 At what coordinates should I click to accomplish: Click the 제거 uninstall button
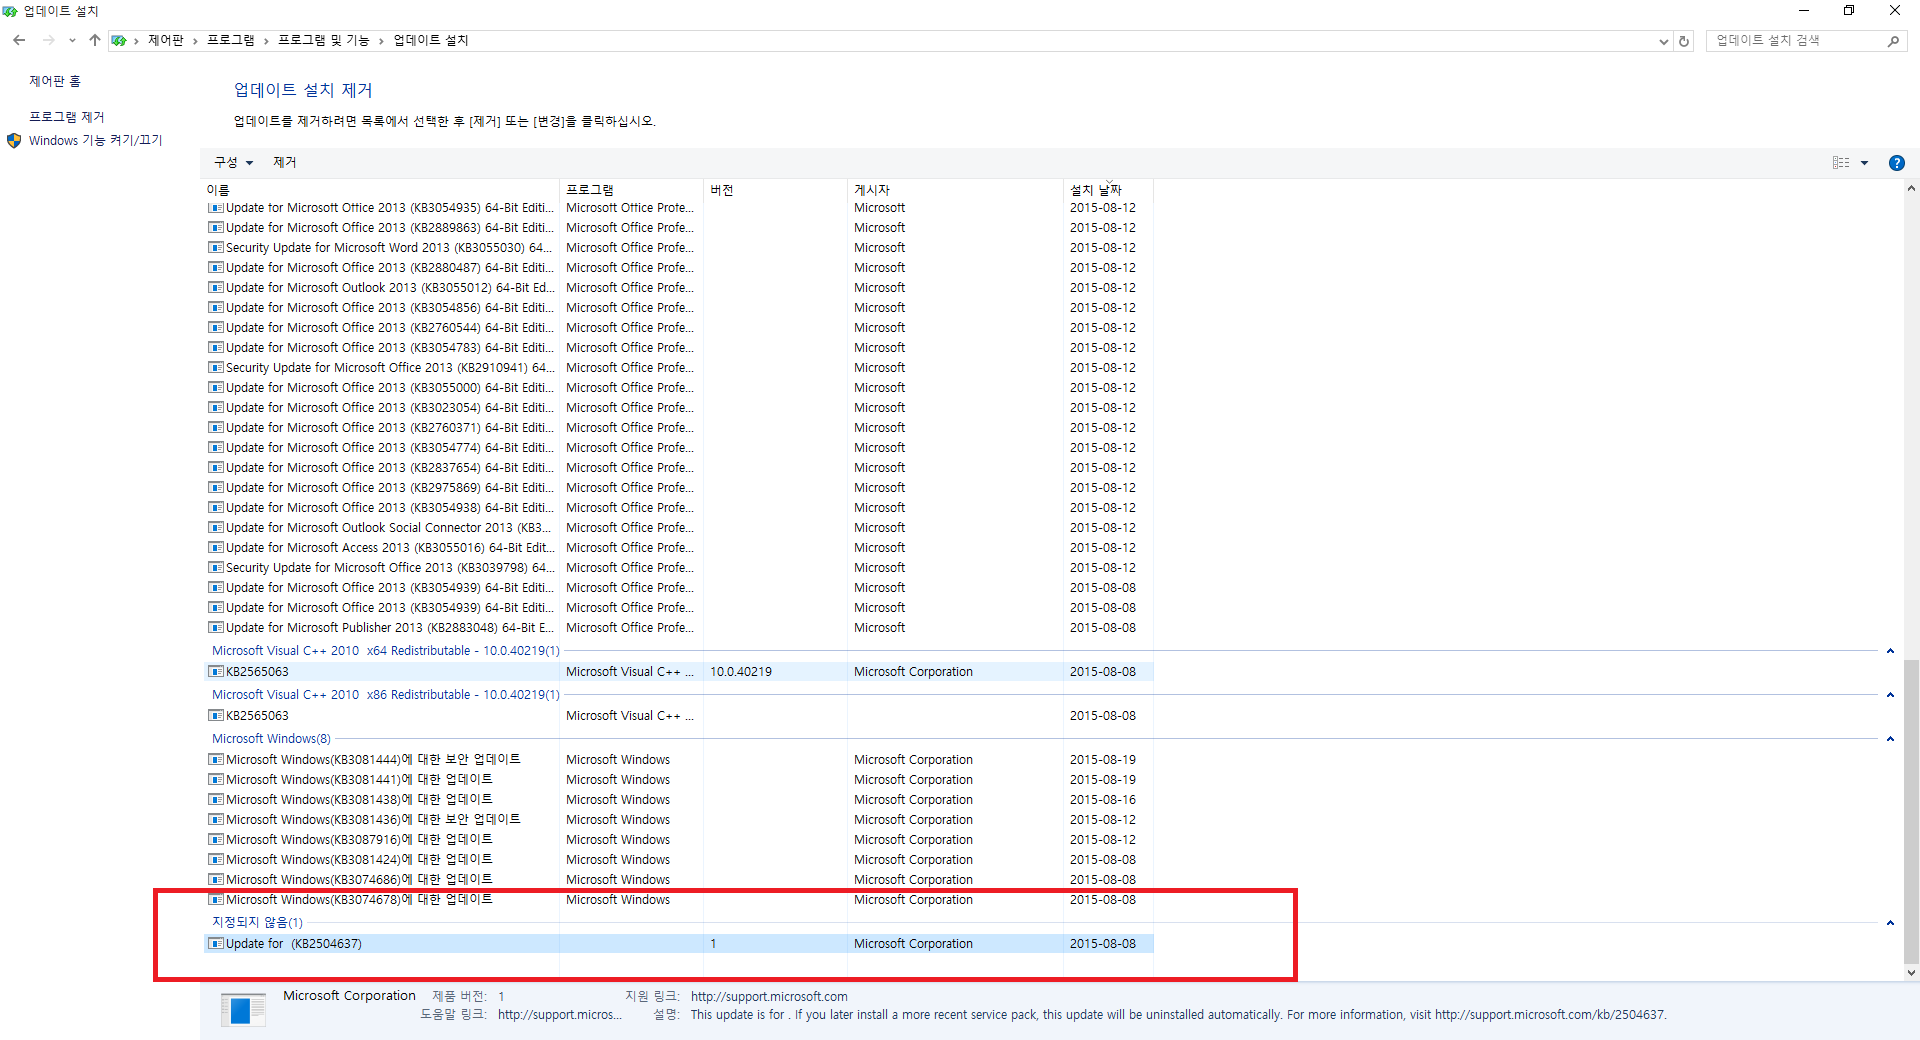click(285, 162)
